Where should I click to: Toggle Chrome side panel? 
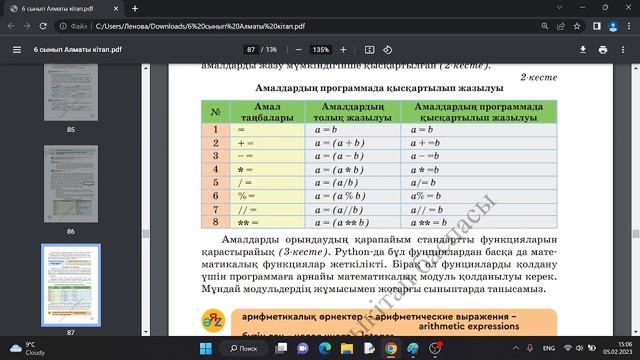tap(597, 26)
